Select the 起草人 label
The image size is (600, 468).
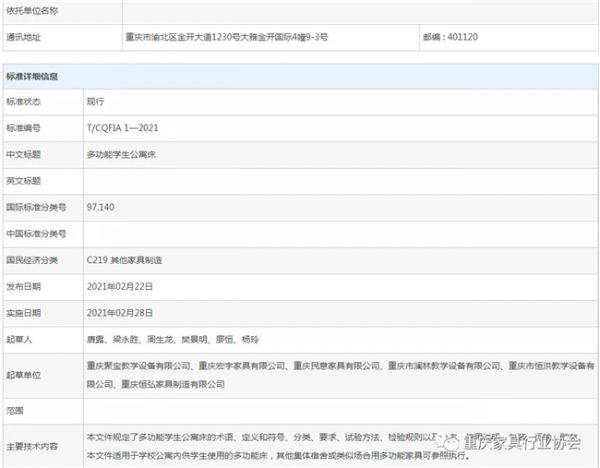click(19, 339)
